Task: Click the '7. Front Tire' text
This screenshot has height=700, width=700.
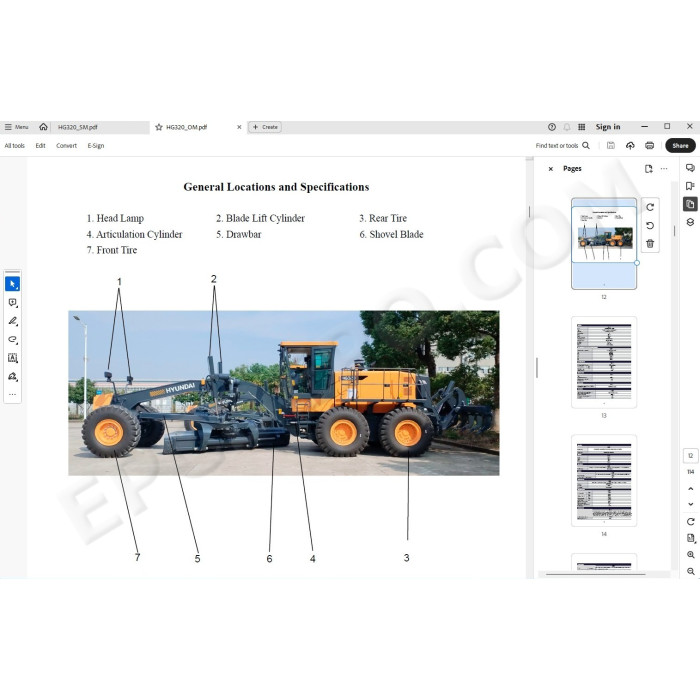Action: tap(112, 250)
